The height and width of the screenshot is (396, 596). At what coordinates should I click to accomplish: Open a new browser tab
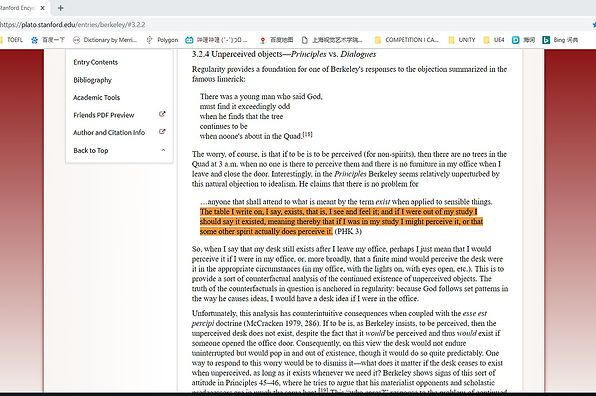(x=60, y=8)
